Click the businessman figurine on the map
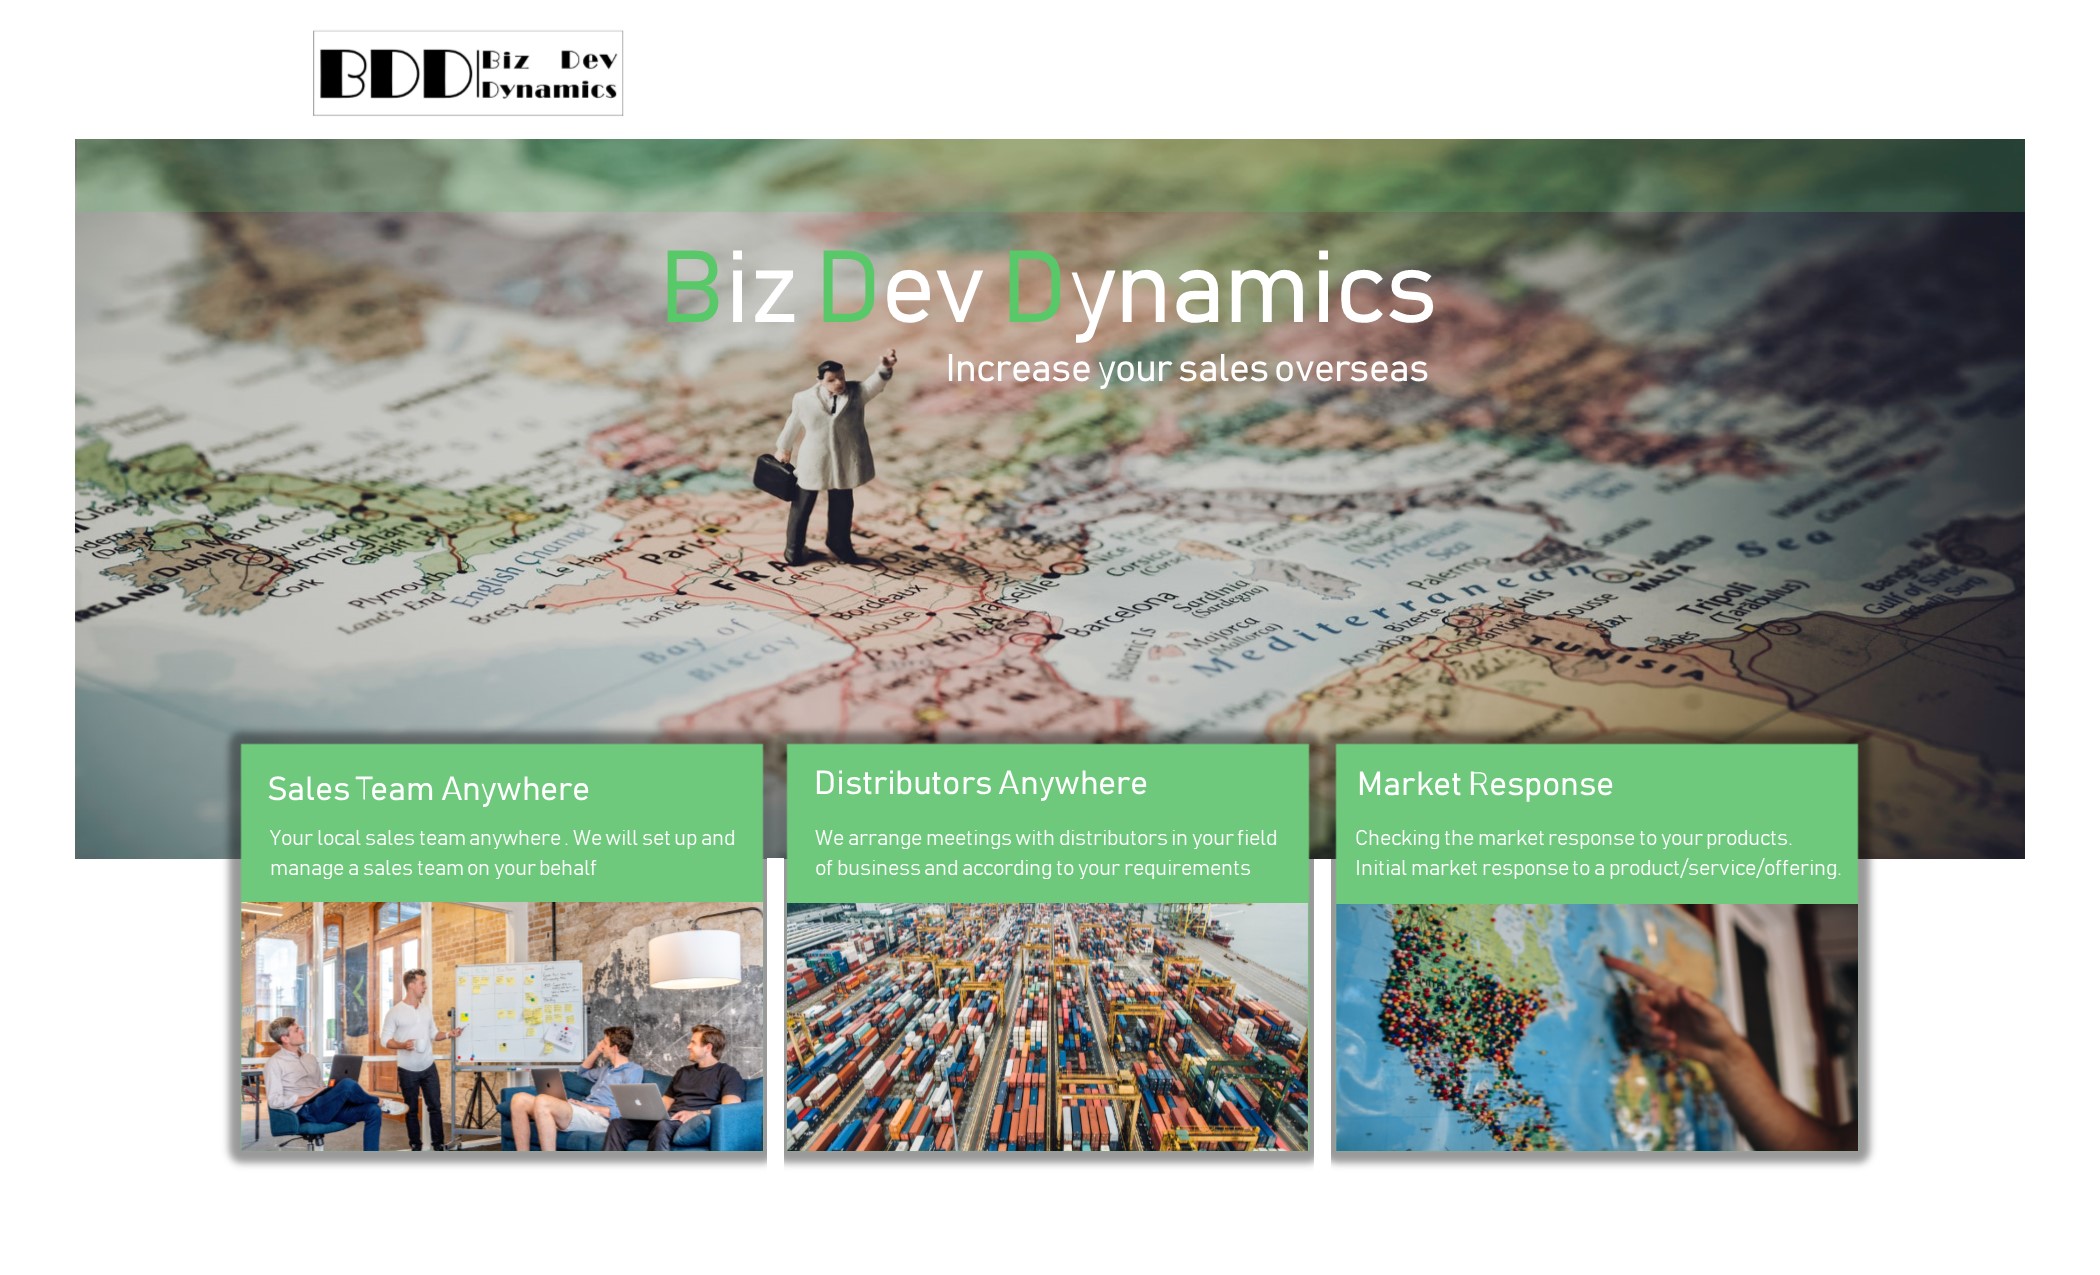Screen dimensions: 2100x1275 (828, 460)
